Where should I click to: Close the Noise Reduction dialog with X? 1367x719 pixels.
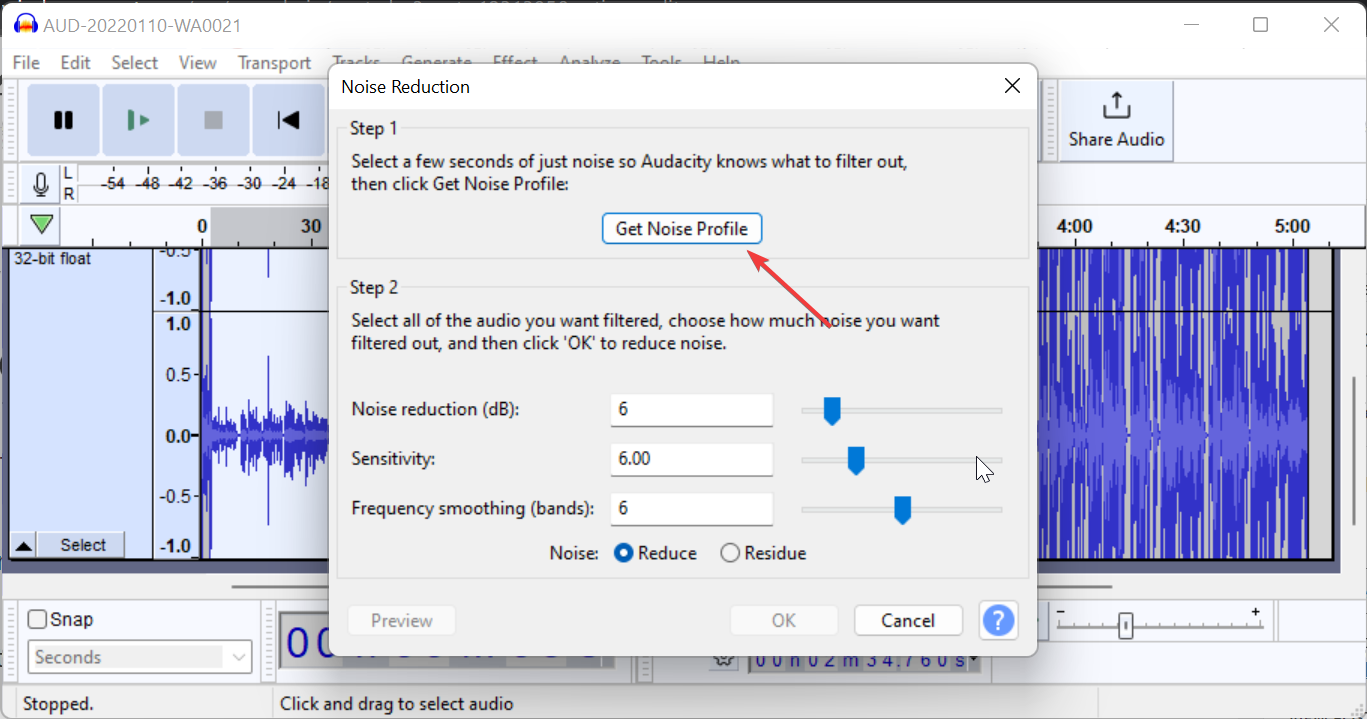[1012, 86]
